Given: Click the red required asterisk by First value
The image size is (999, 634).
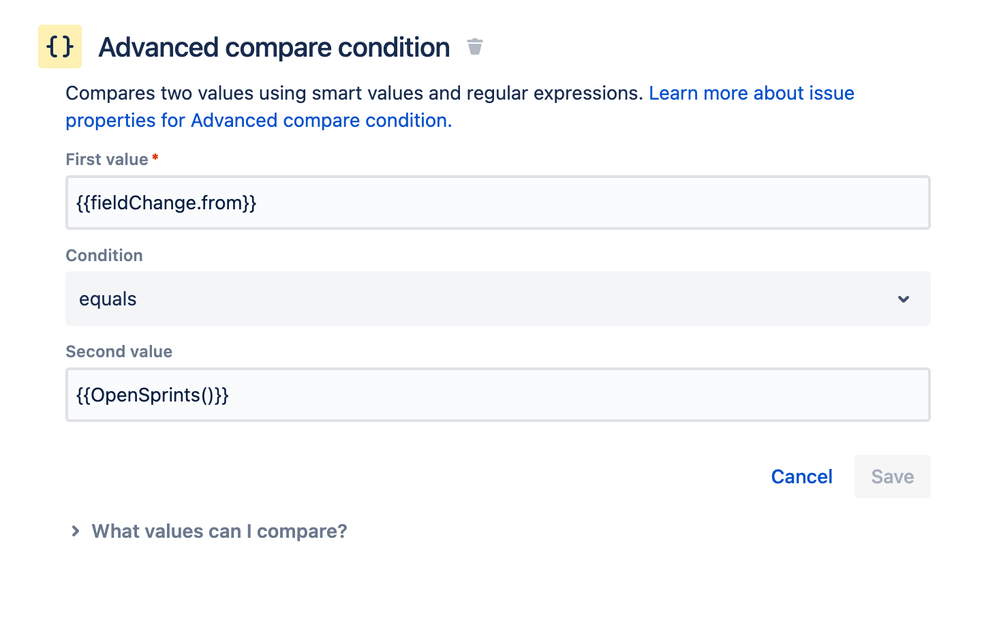Looking at the screenshot, I should pos(155,156).
